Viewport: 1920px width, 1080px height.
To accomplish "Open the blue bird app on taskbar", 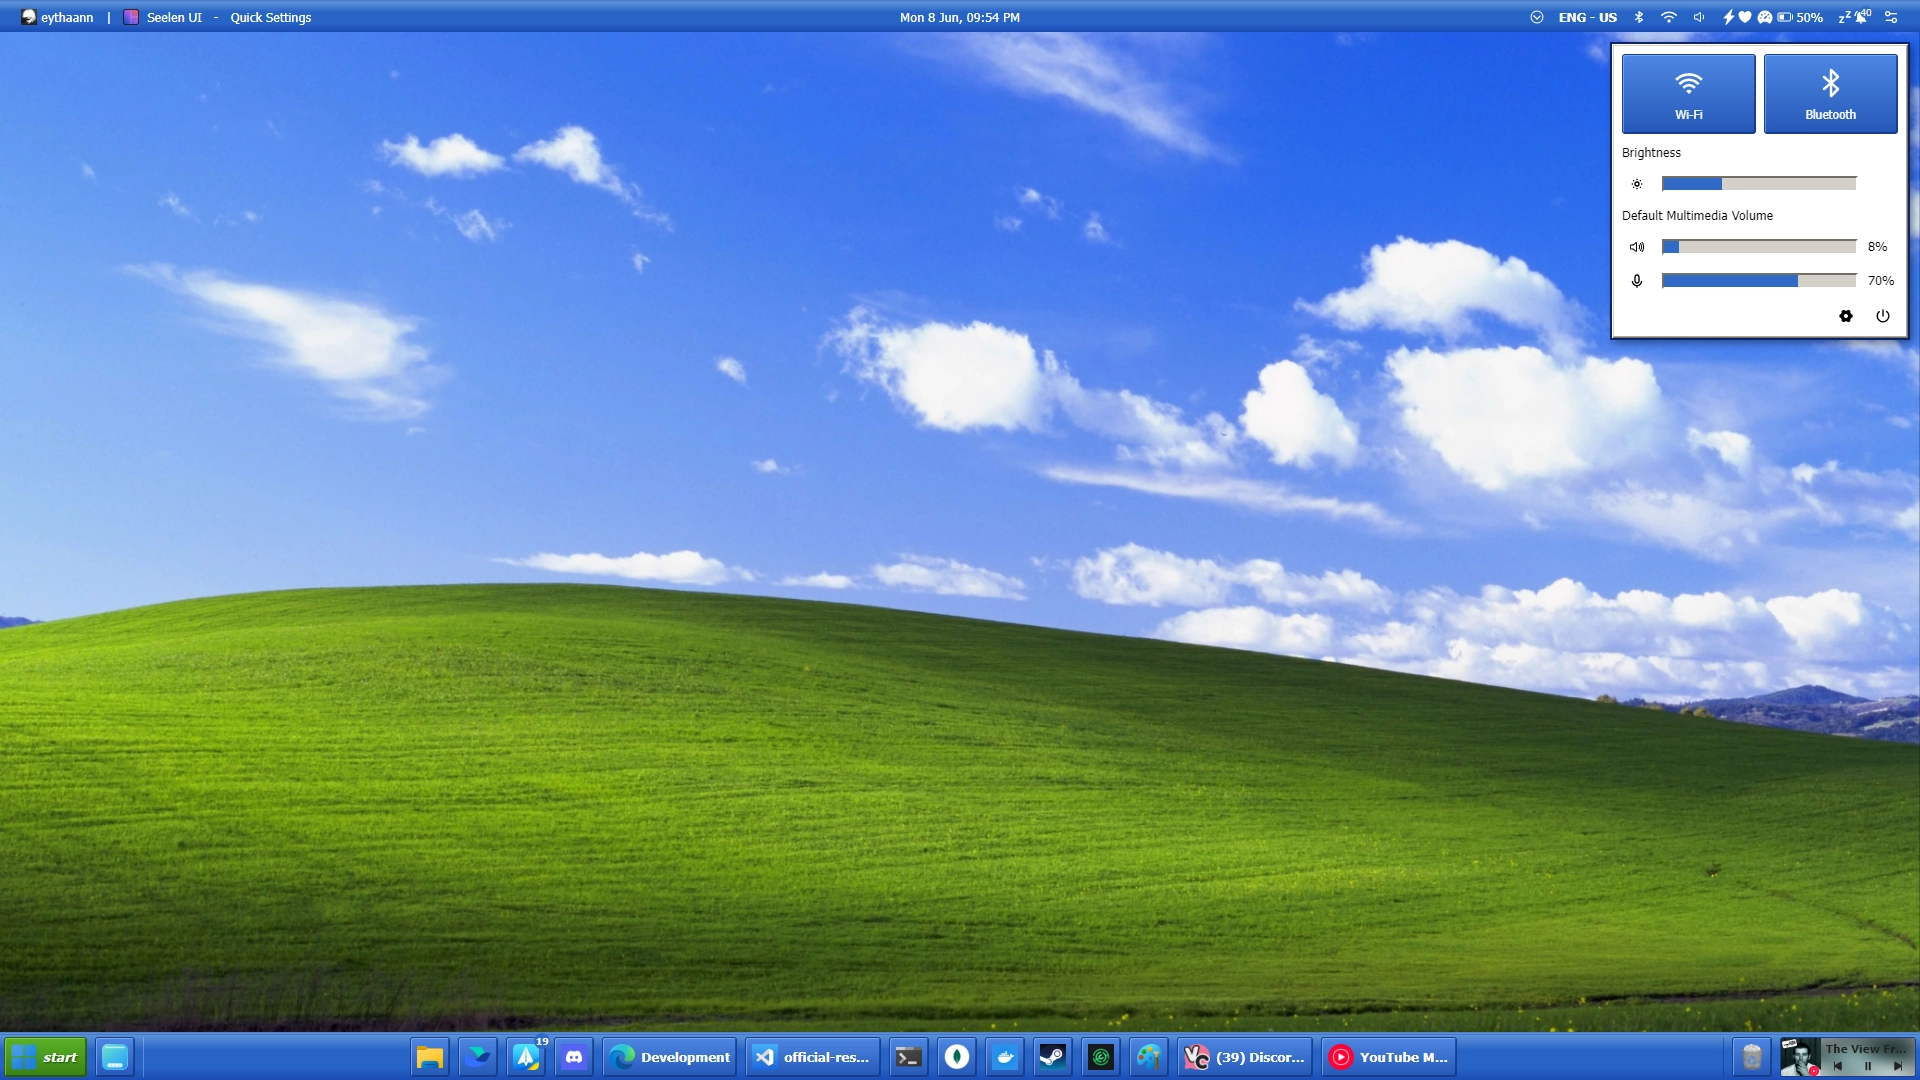I will pyautogui.click(x=478, y=1057).
